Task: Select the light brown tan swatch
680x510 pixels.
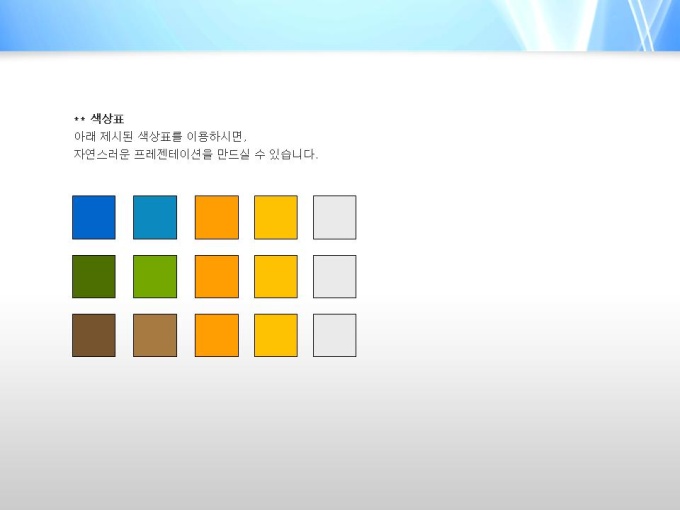Action: (155, 336)
